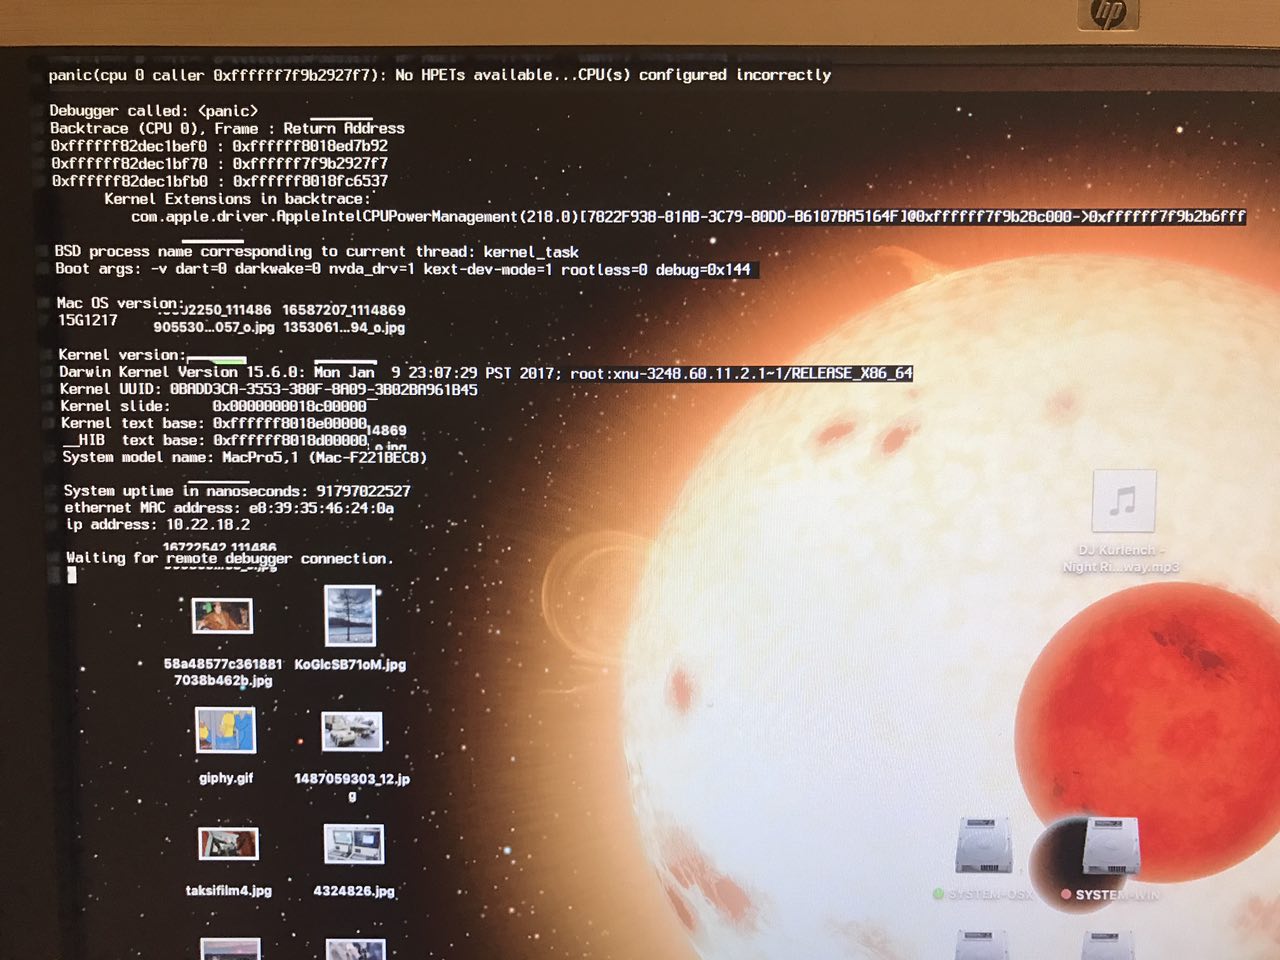Click the "__HIB text base" line
The image size is (1280, 960).
[x=215, y=440]
